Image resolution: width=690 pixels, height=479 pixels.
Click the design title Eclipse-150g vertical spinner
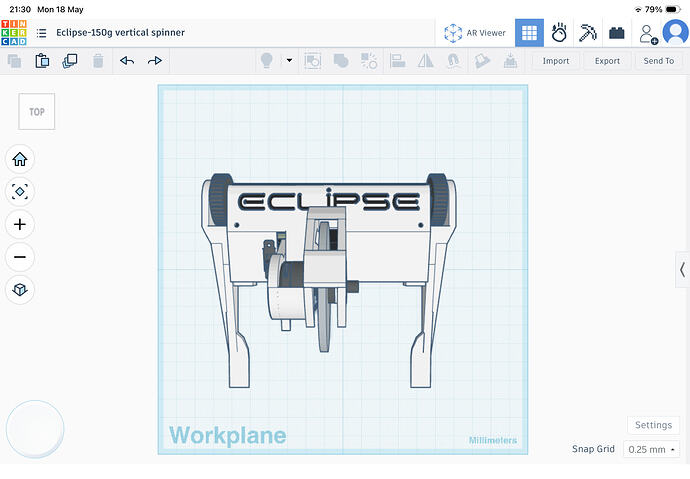click(x=121, y=33)
